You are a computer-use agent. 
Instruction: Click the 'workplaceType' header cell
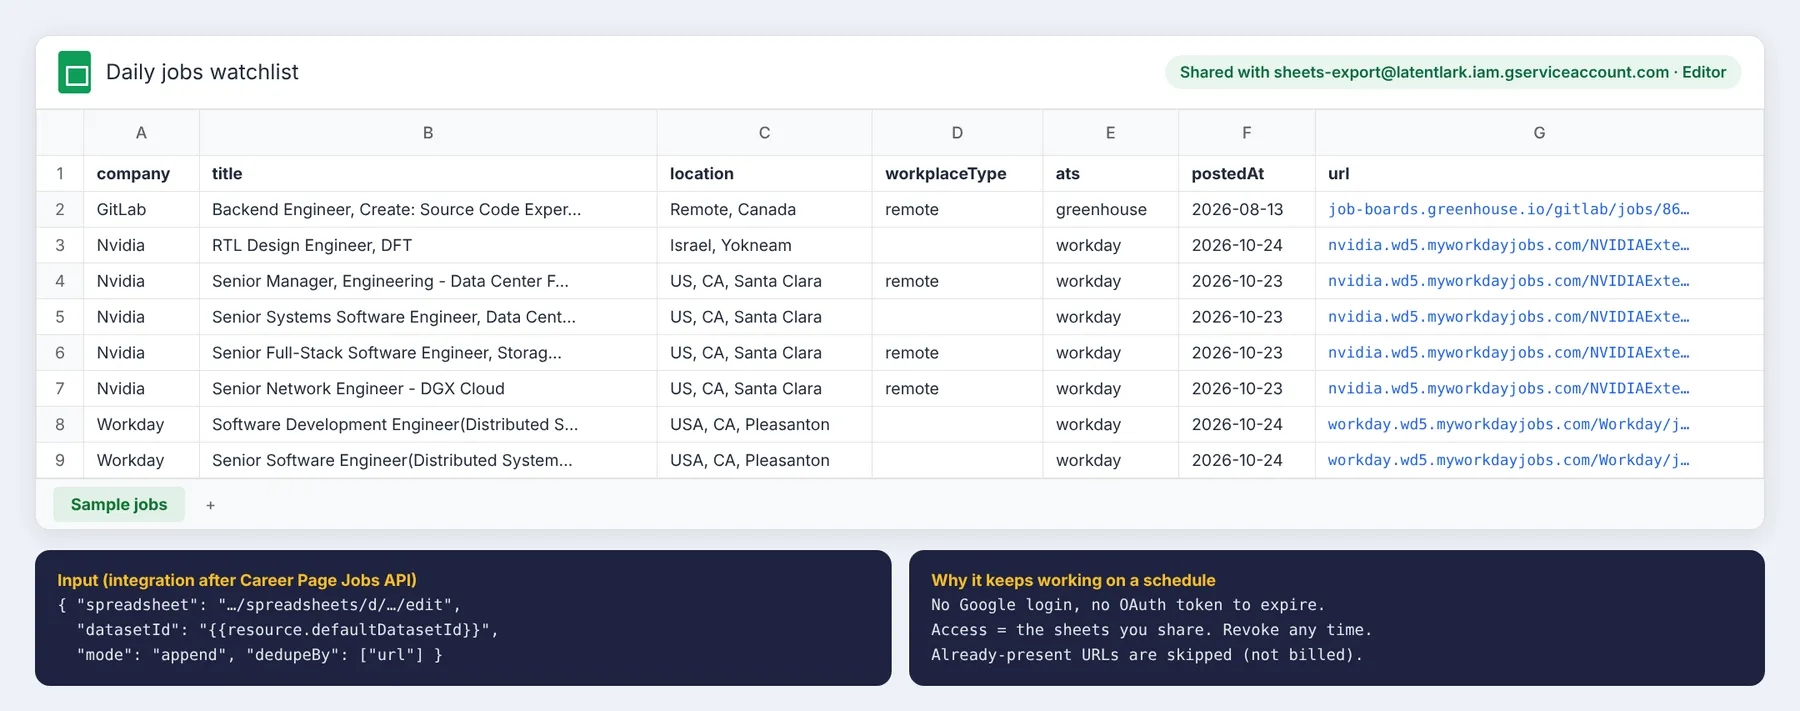click(x=957, y=174)
